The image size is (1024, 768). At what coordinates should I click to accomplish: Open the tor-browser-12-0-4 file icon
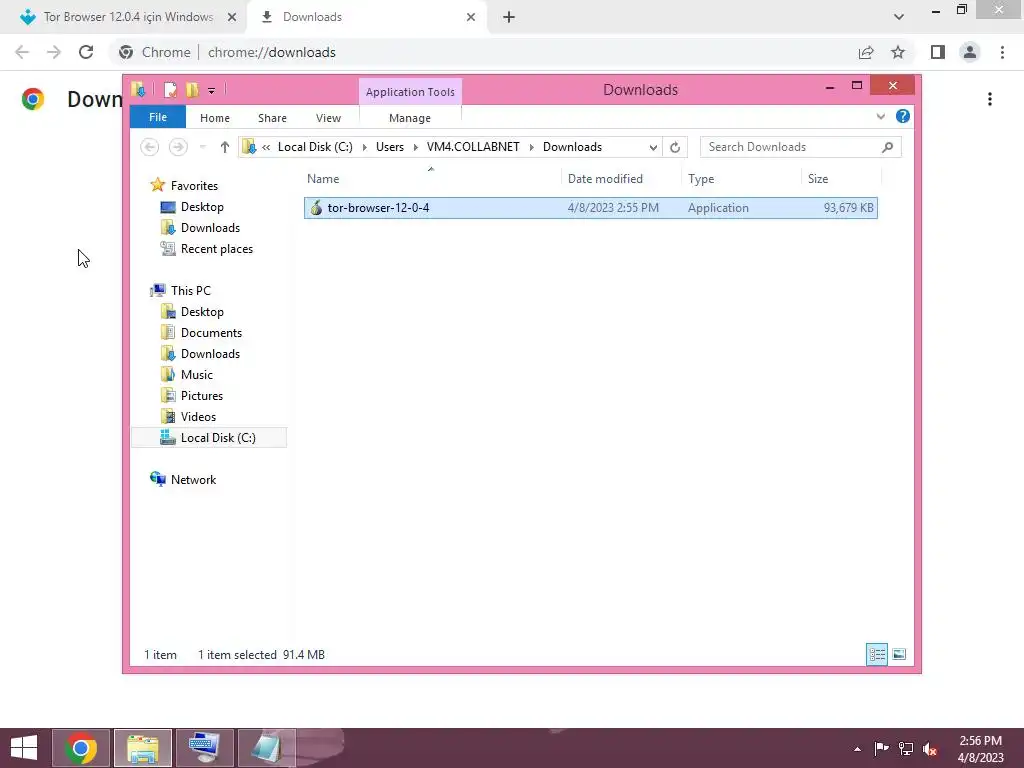click(x=316, y=208)
